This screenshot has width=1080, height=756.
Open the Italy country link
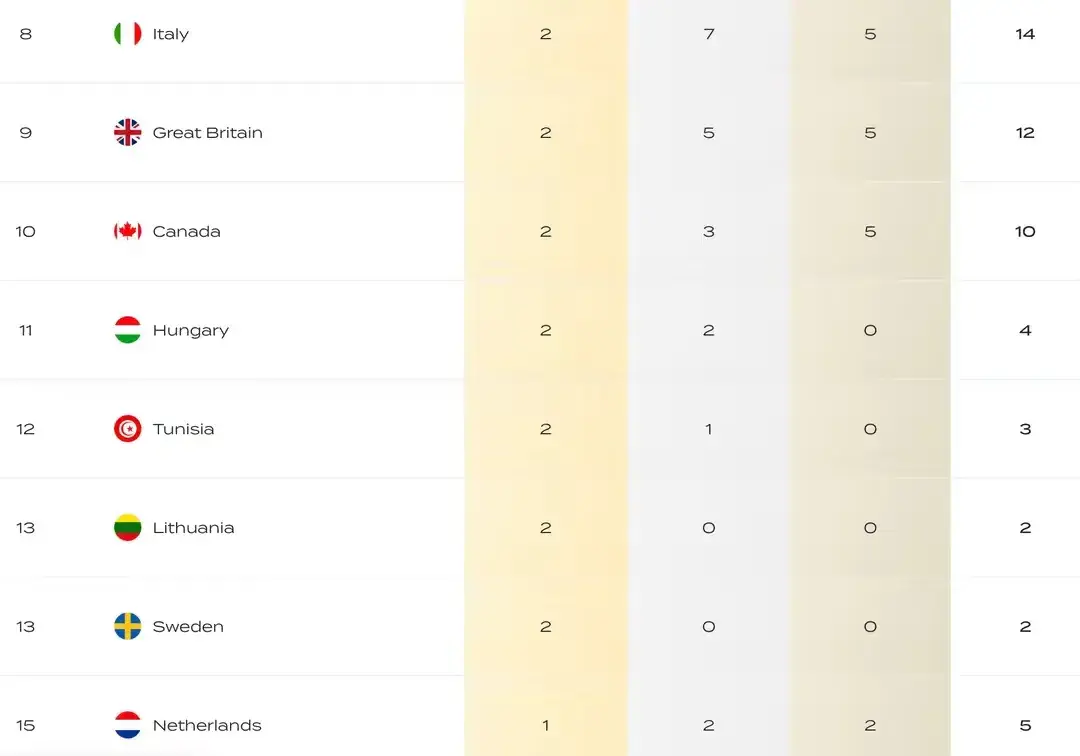coord(170,34)
